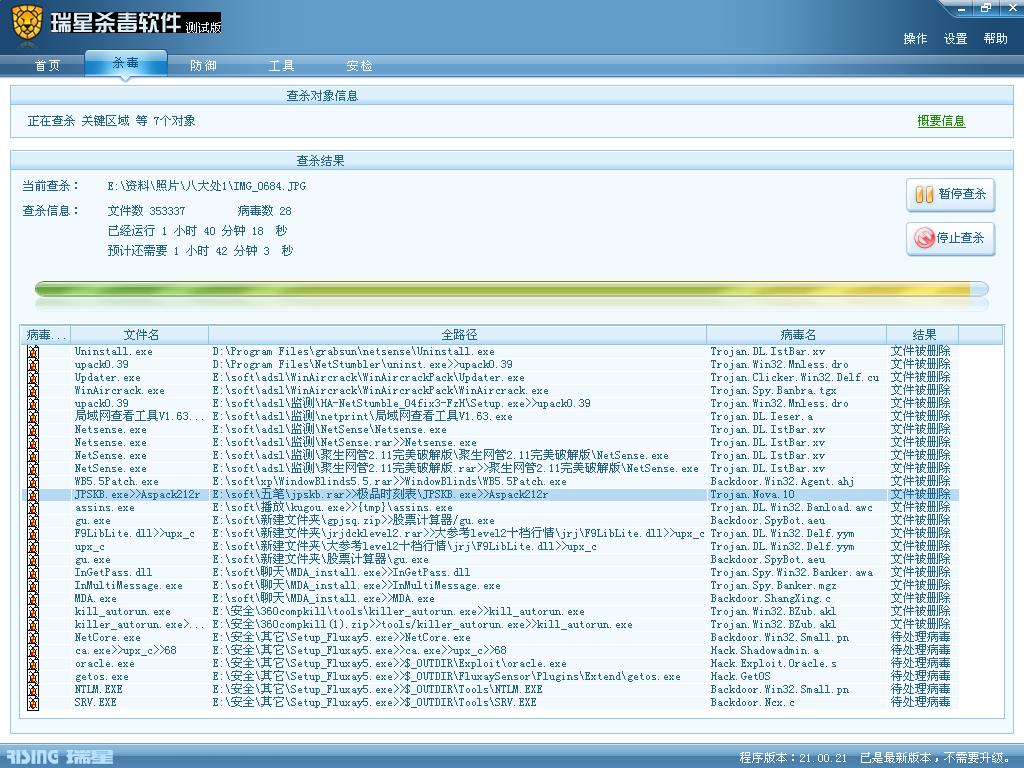Click the Rising lion shield logo
The height and width of the screenshot is (768, 1024).
(x=26, y=25)
